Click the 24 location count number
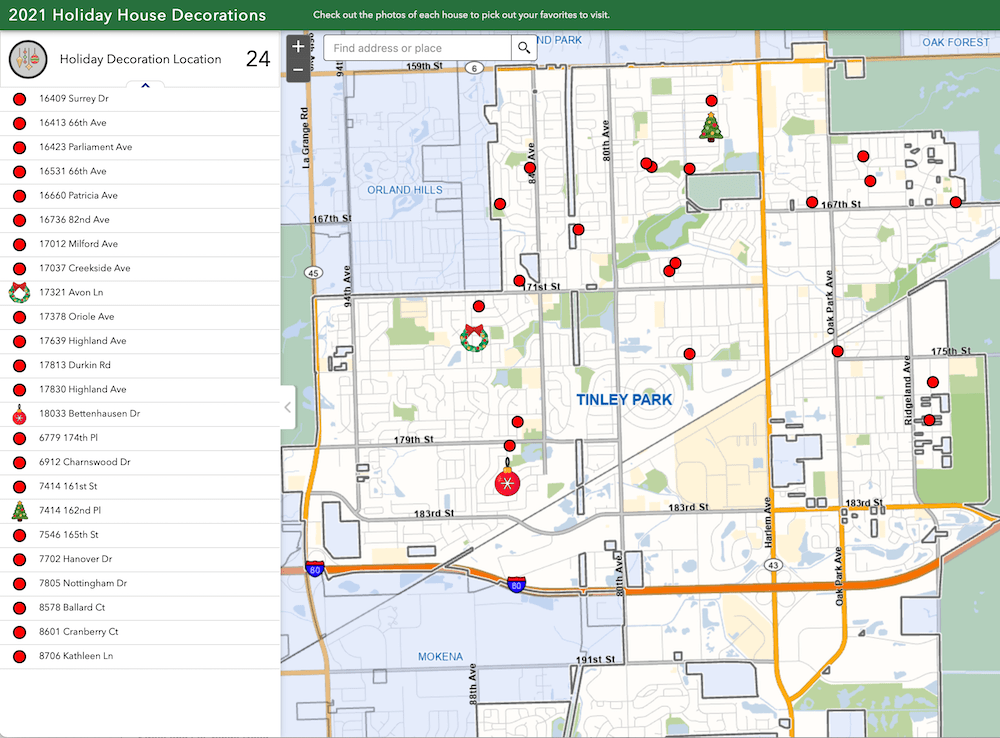The width and height of the screenshot is (1000, 738). coord(258,59)
